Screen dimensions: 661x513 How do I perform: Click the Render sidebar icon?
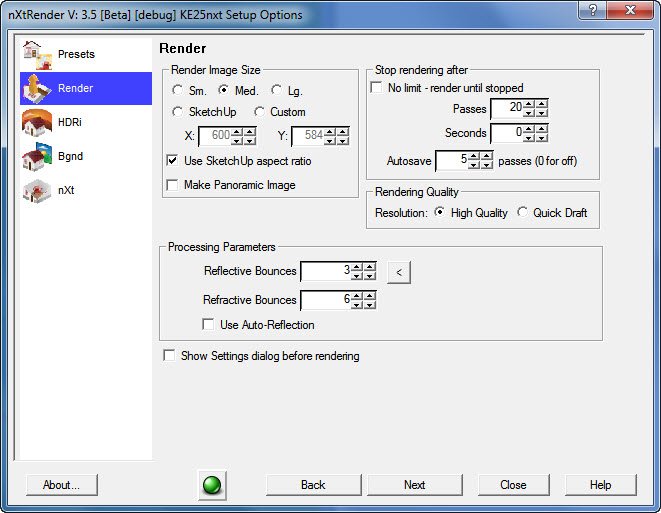pyautogui.click(x=37, y=89)
